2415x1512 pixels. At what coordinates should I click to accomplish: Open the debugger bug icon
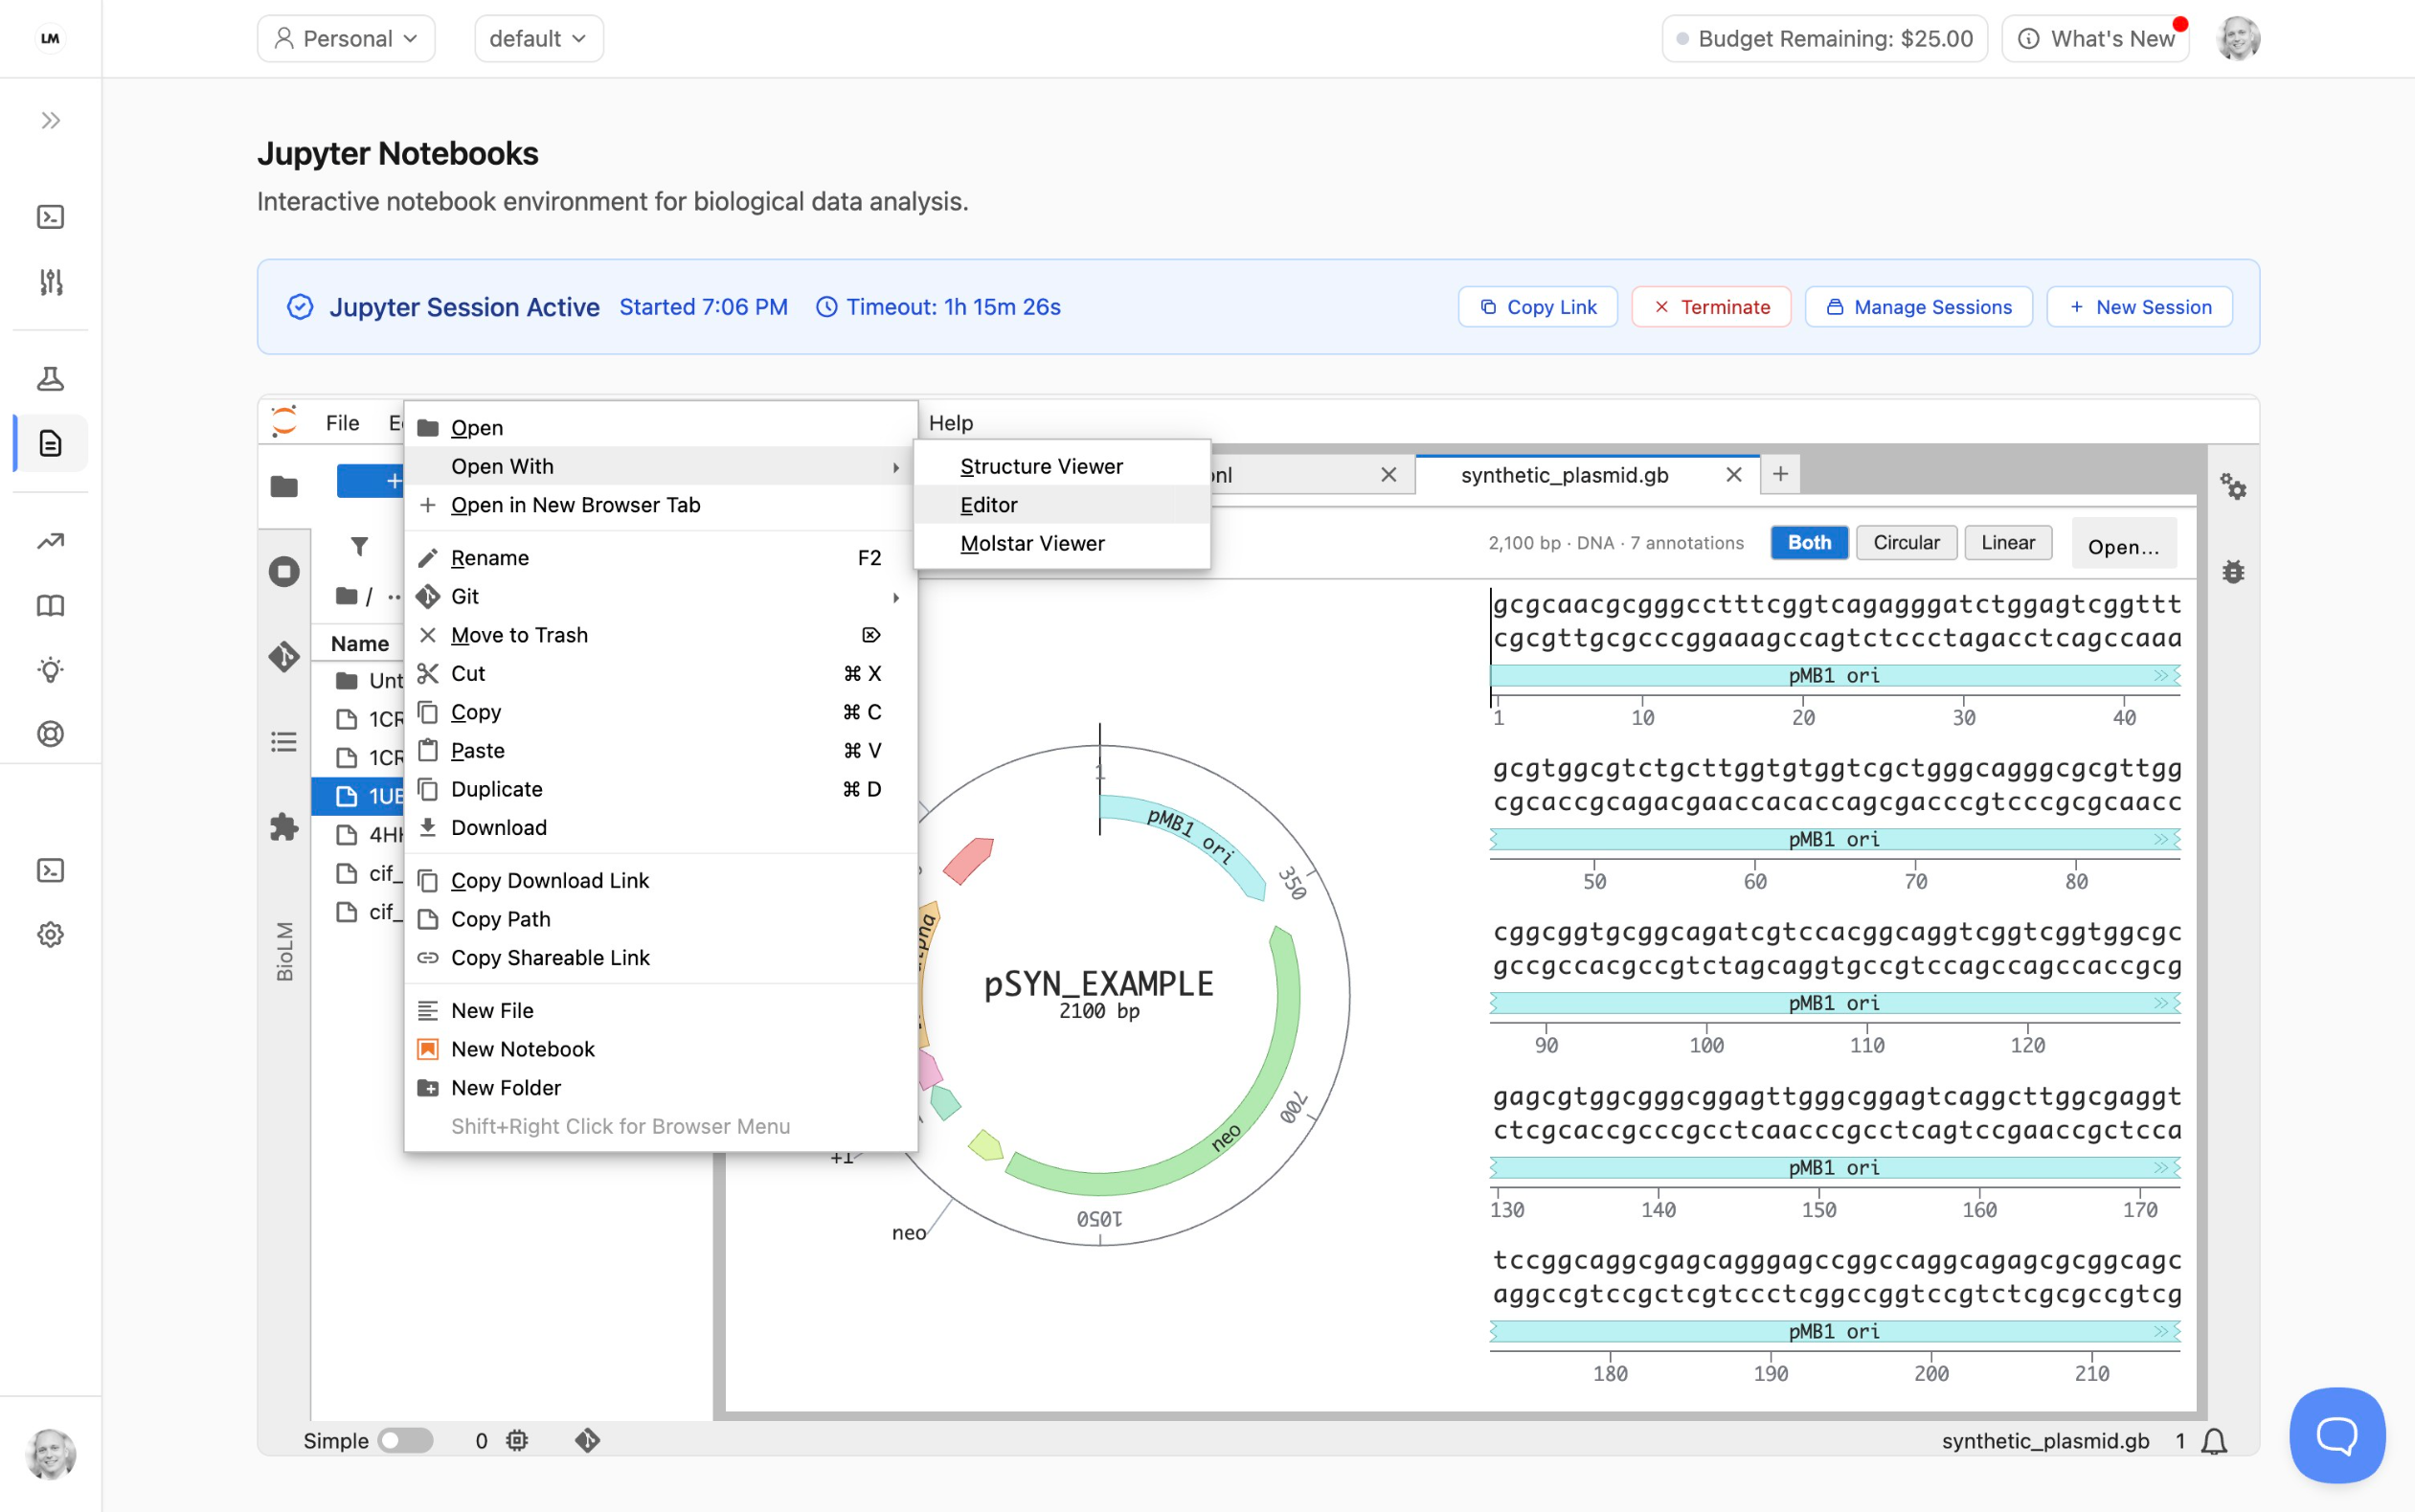pyautogui.click(x=2233, y=572)
